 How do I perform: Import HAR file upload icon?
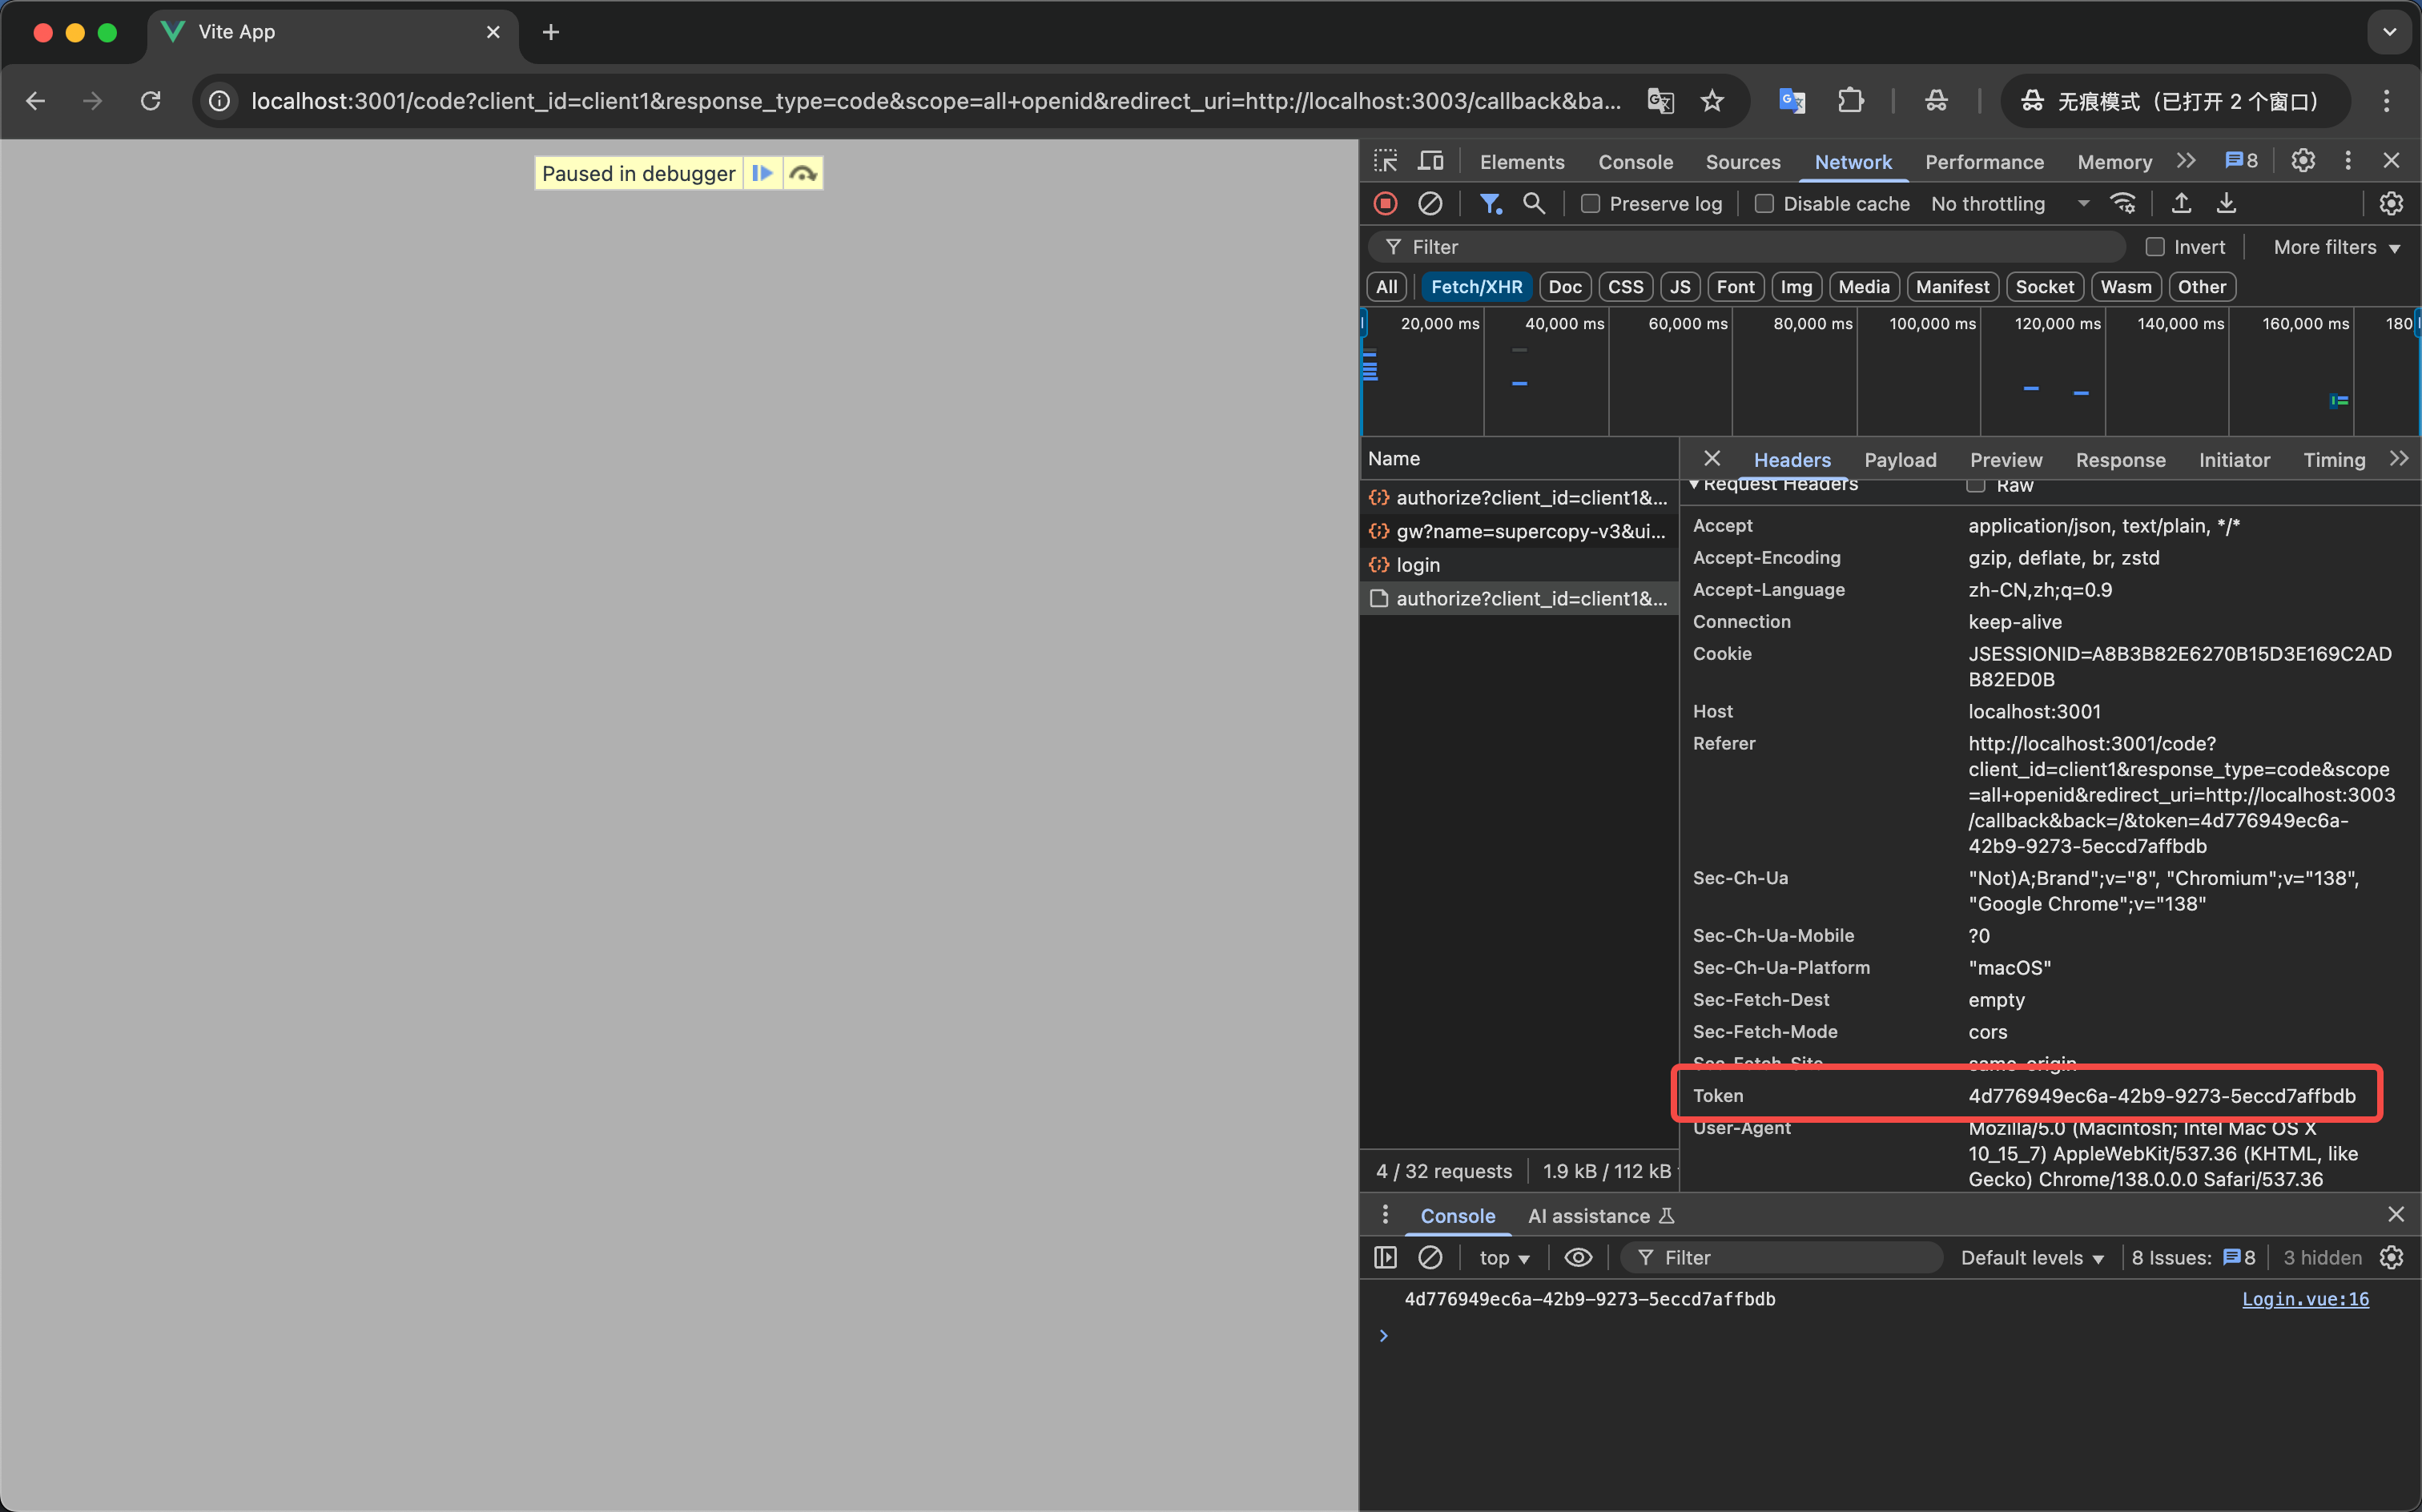coord(2182,204)
